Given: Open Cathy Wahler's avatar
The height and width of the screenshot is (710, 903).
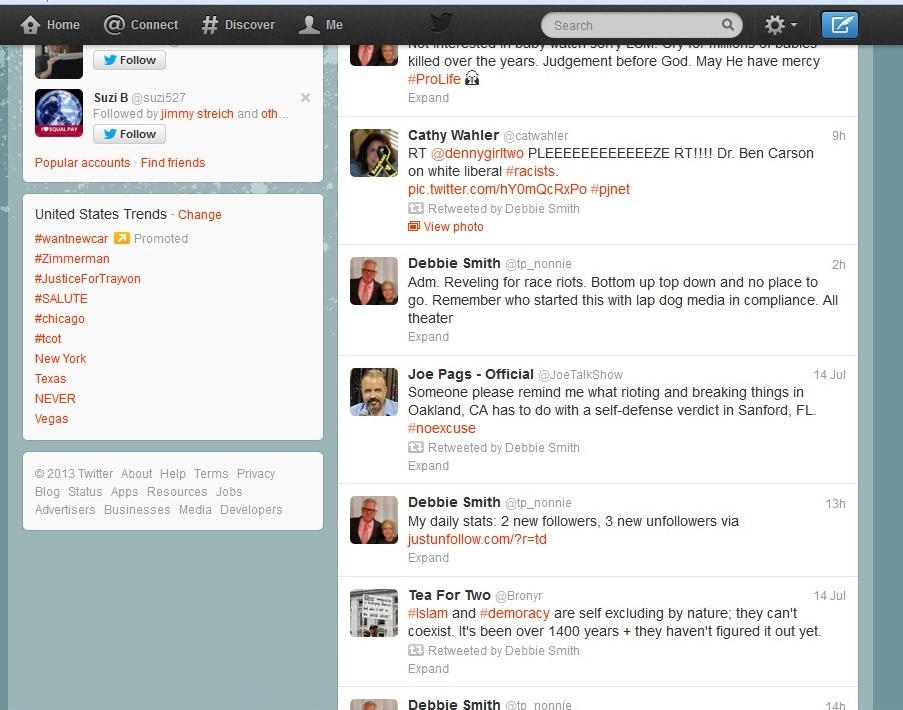Looking at the screenshot, I should [374, 153].
